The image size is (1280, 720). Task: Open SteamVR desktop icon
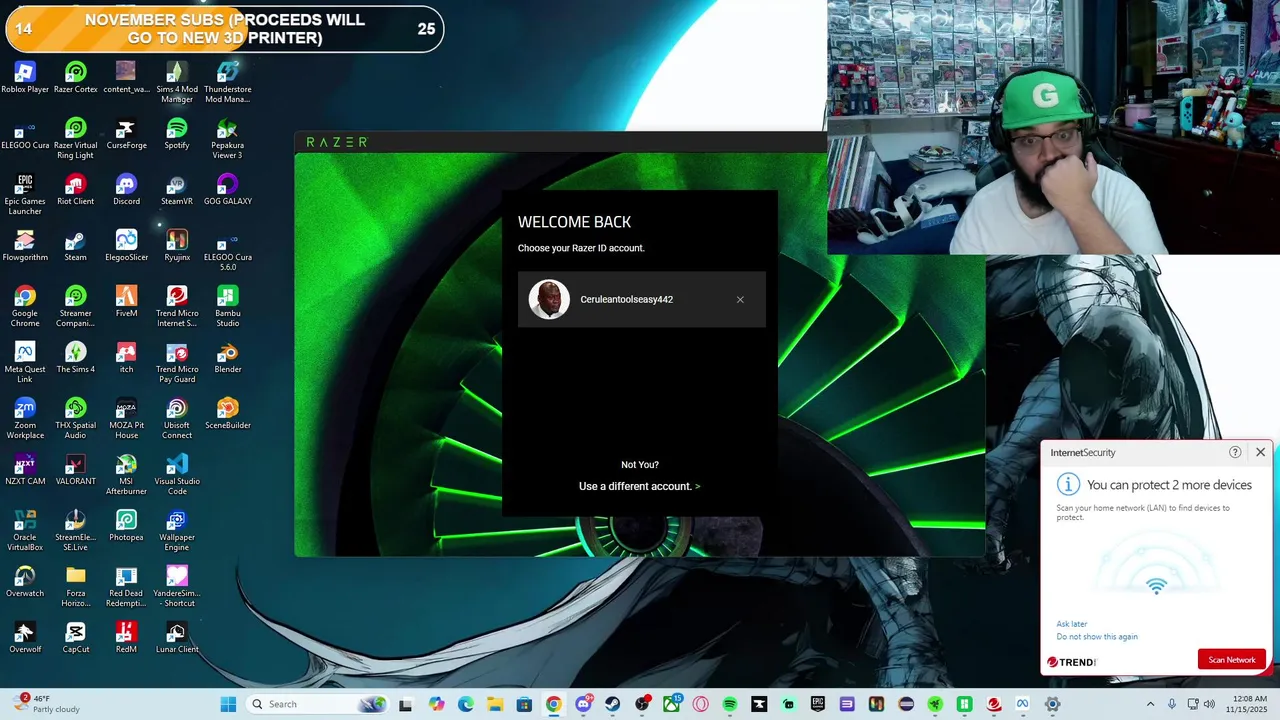177,189
